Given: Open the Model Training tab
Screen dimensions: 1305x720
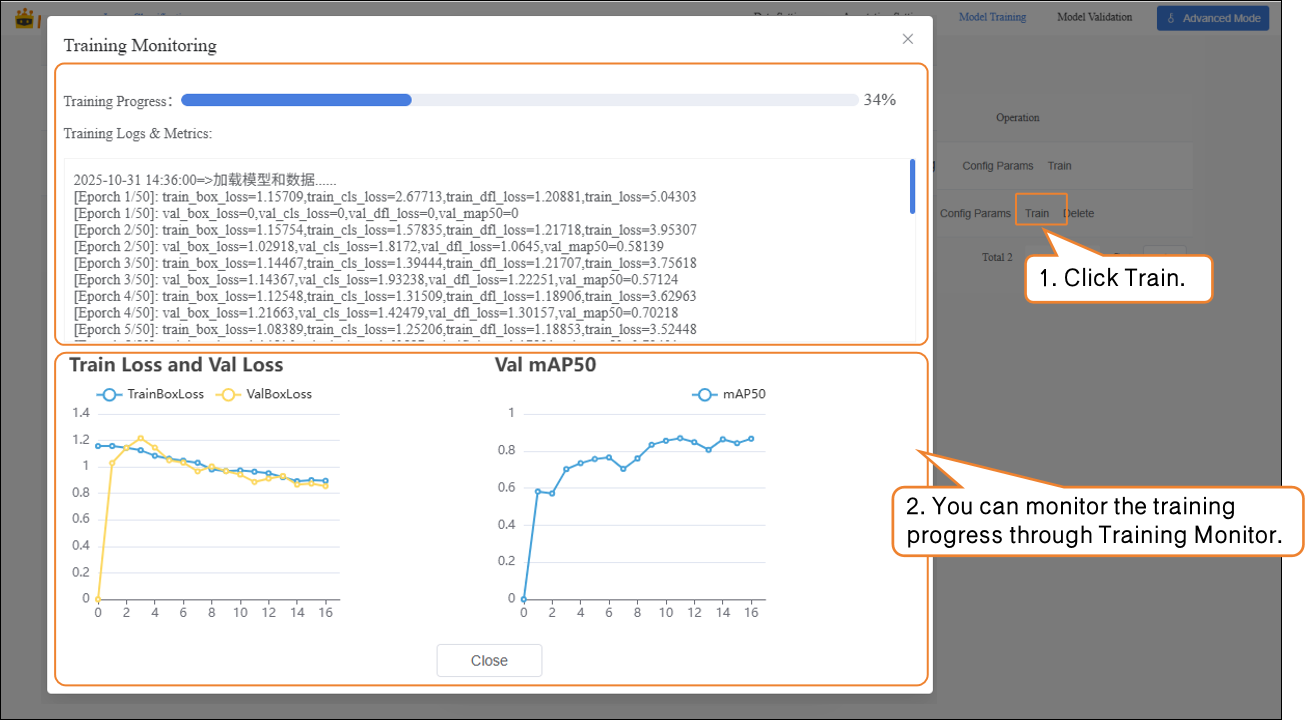Looking at the screenshot, I should 992,17.
